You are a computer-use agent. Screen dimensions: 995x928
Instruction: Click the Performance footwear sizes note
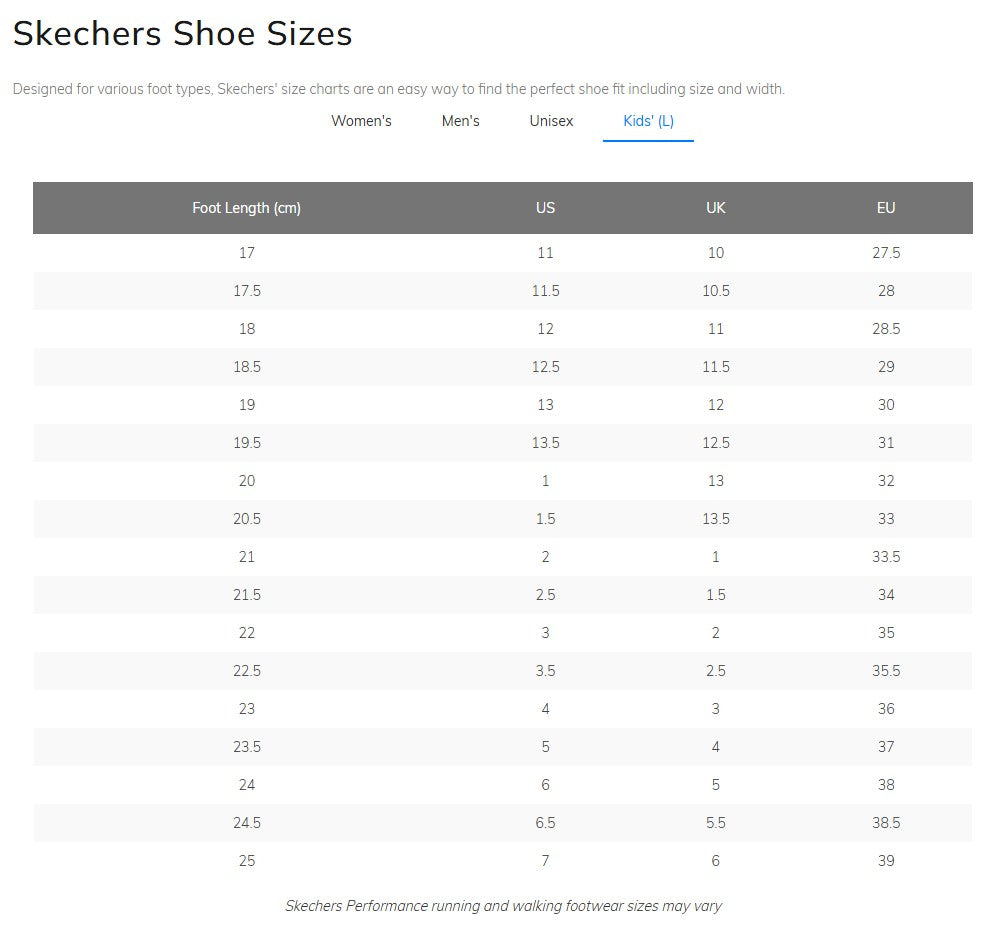(x=503, y=906)
